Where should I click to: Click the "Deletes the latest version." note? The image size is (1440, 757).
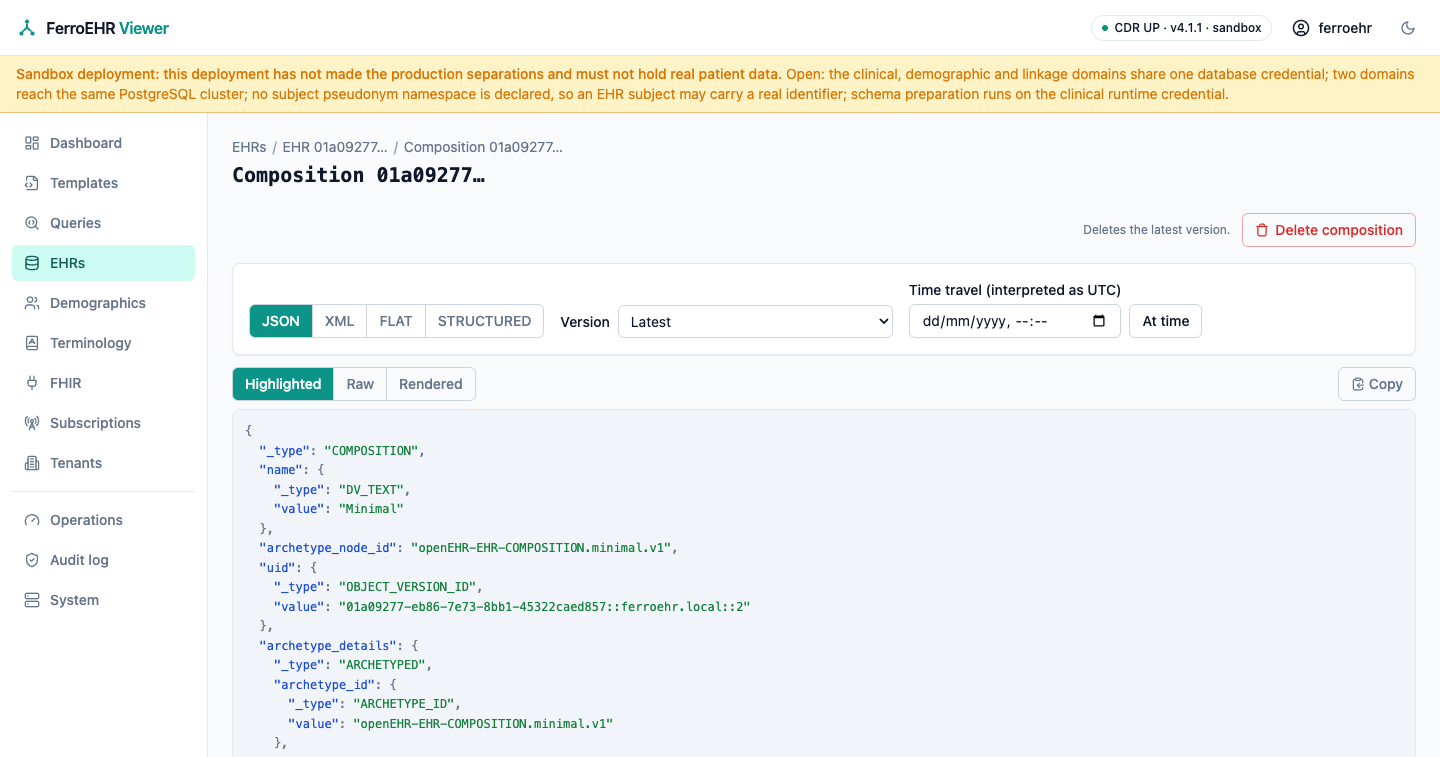point(1156,230)
